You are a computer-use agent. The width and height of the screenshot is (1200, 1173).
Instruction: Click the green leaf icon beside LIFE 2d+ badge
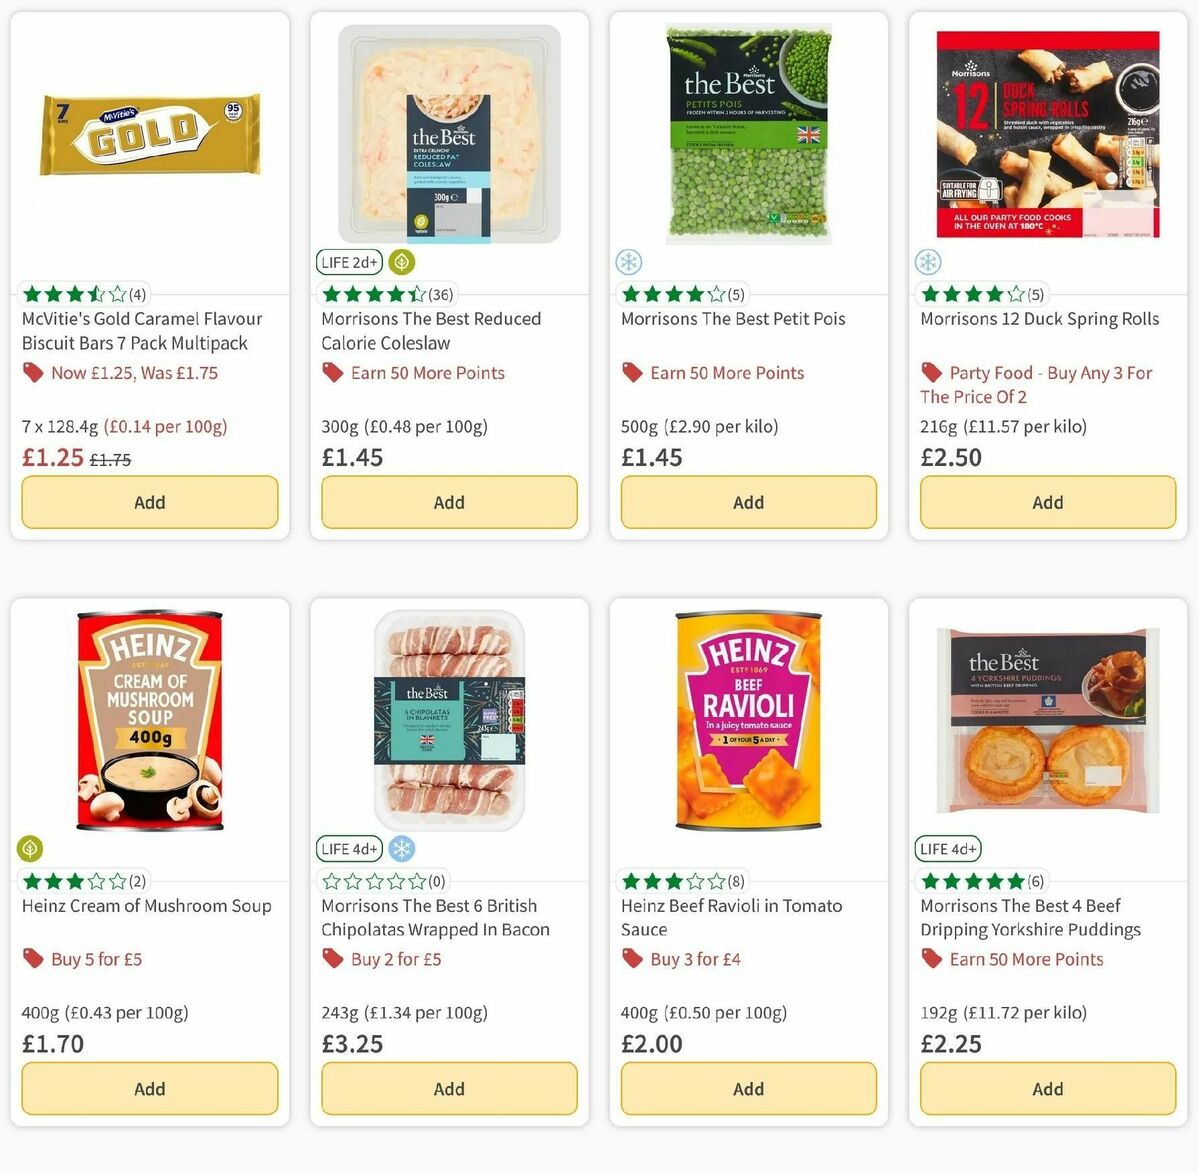400,261
